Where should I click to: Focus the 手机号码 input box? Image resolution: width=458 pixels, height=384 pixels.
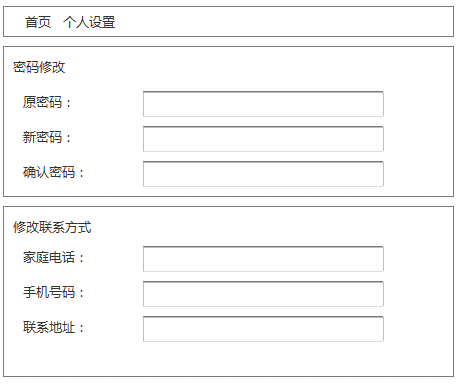pyautogui.click(x=263, y=294)
